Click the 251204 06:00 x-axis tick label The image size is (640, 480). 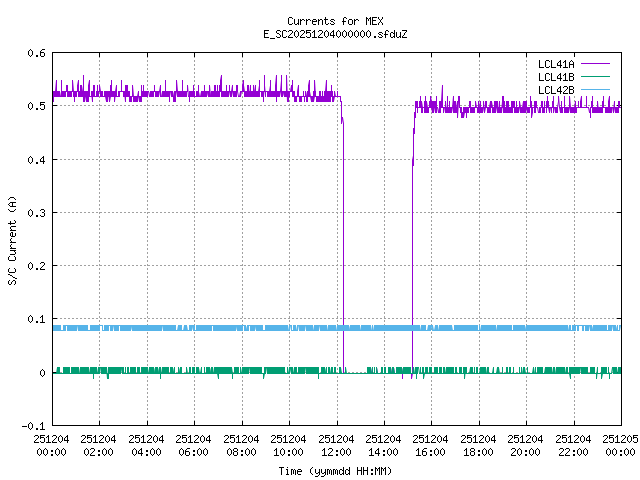click(194, 444)
